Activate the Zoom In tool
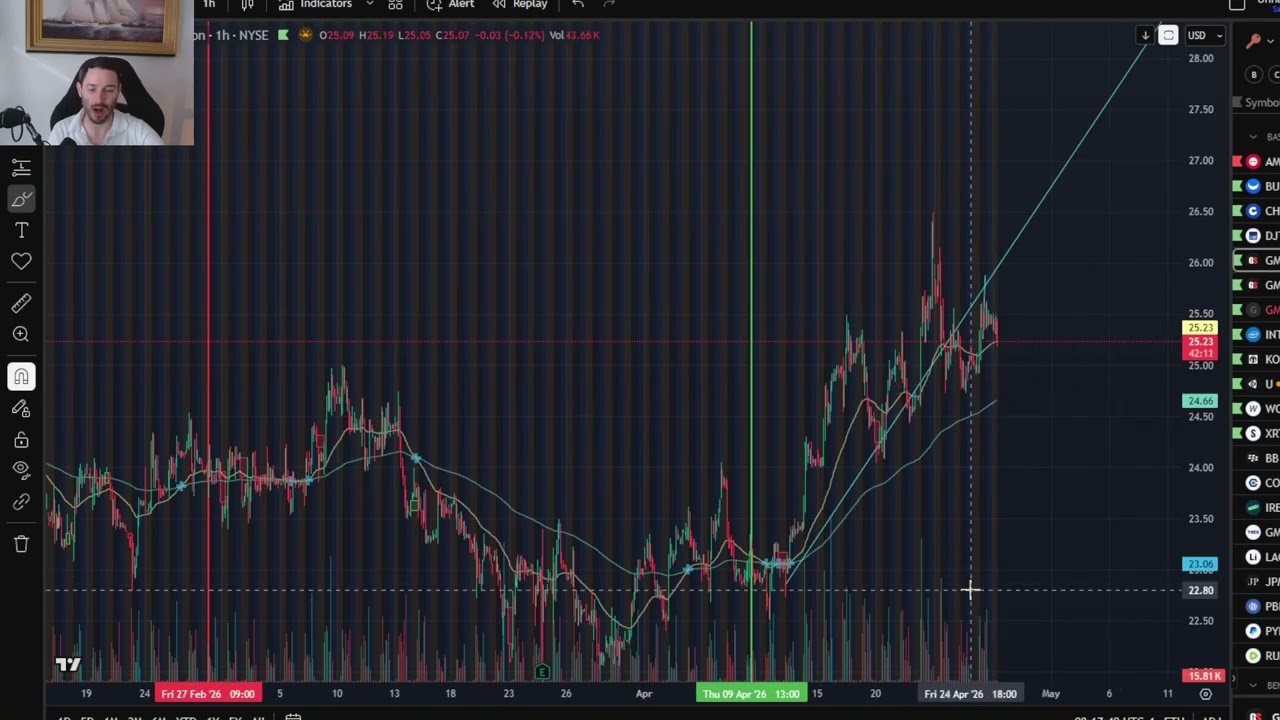This screenshot has height=720, width=1280. pyautogui.click(x=21, y=335)
